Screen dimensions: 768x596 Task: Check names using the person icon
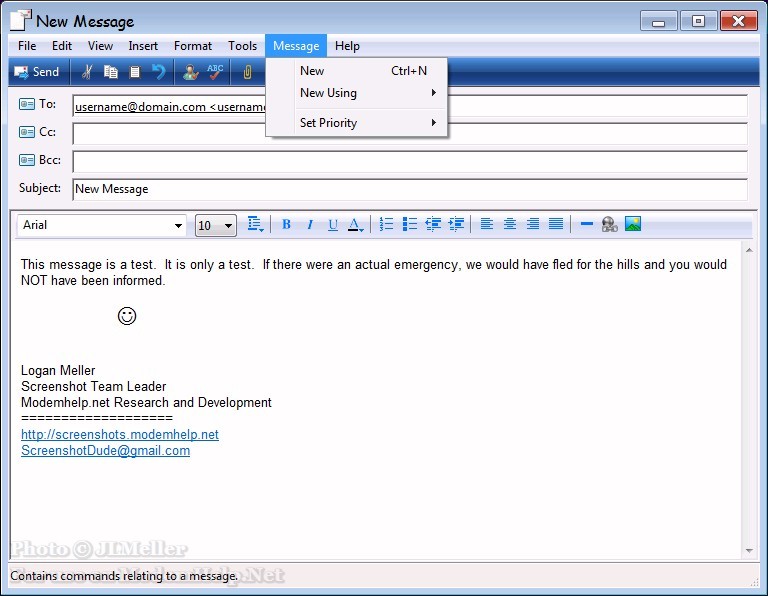[191, 72]
